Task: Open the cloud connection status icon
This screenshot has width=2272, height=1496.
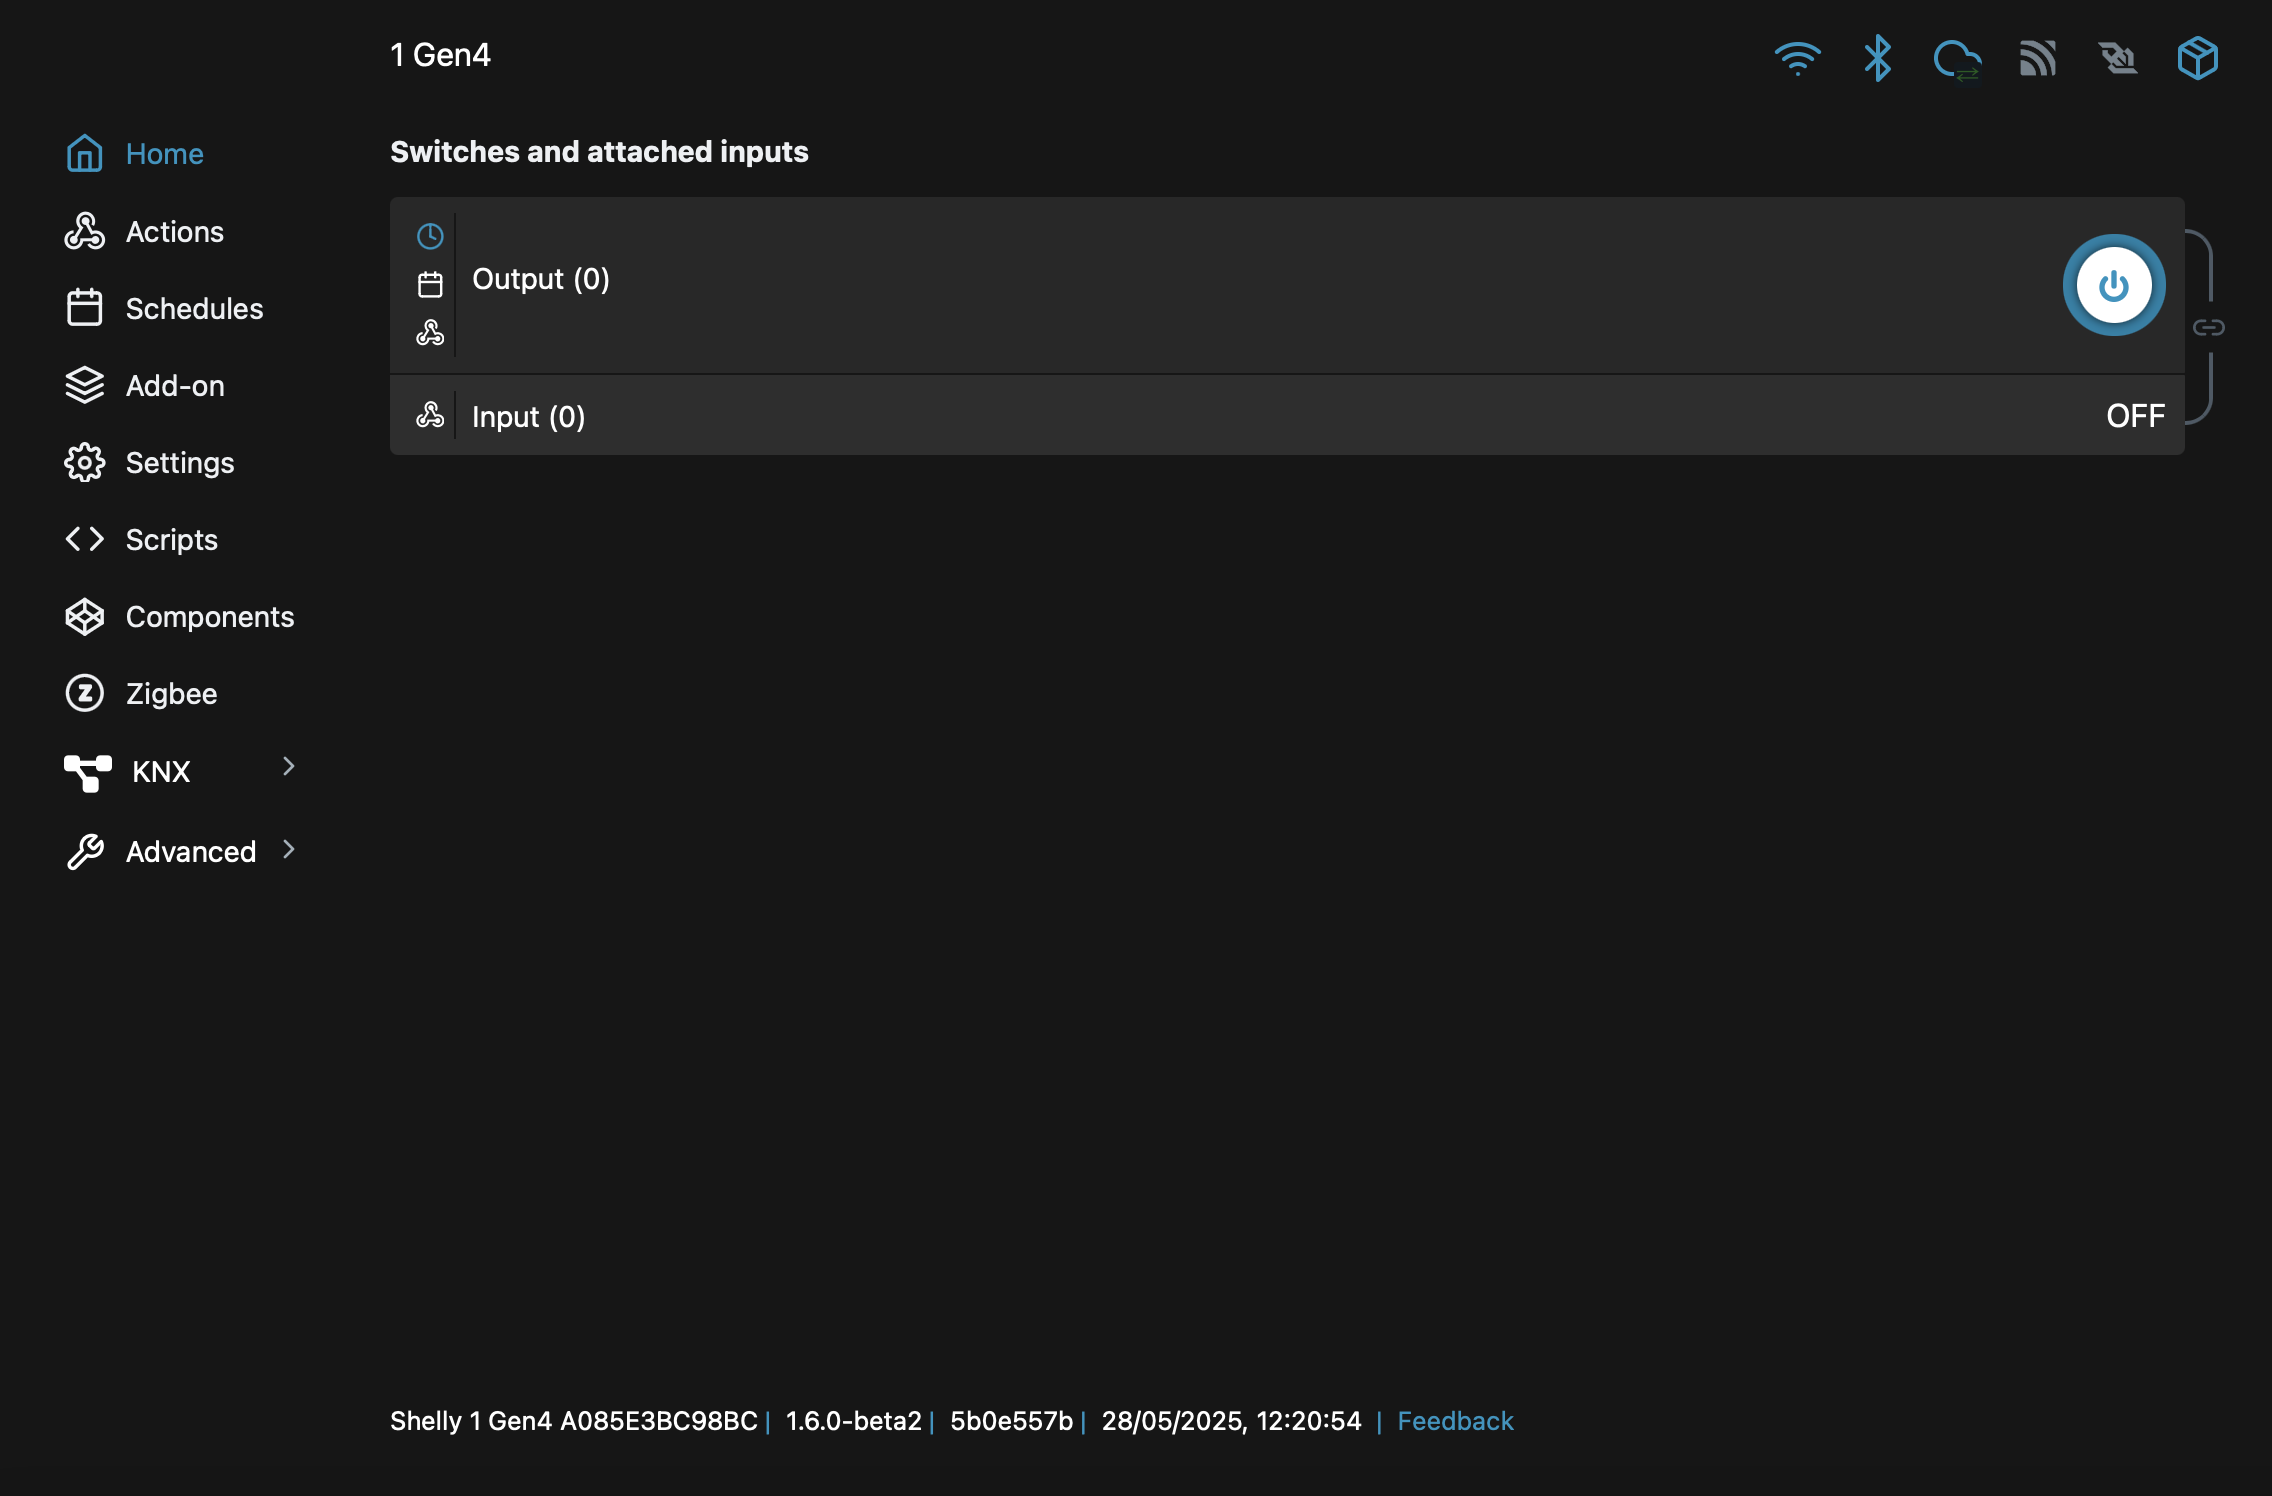Action: [x=1957, y=58]
